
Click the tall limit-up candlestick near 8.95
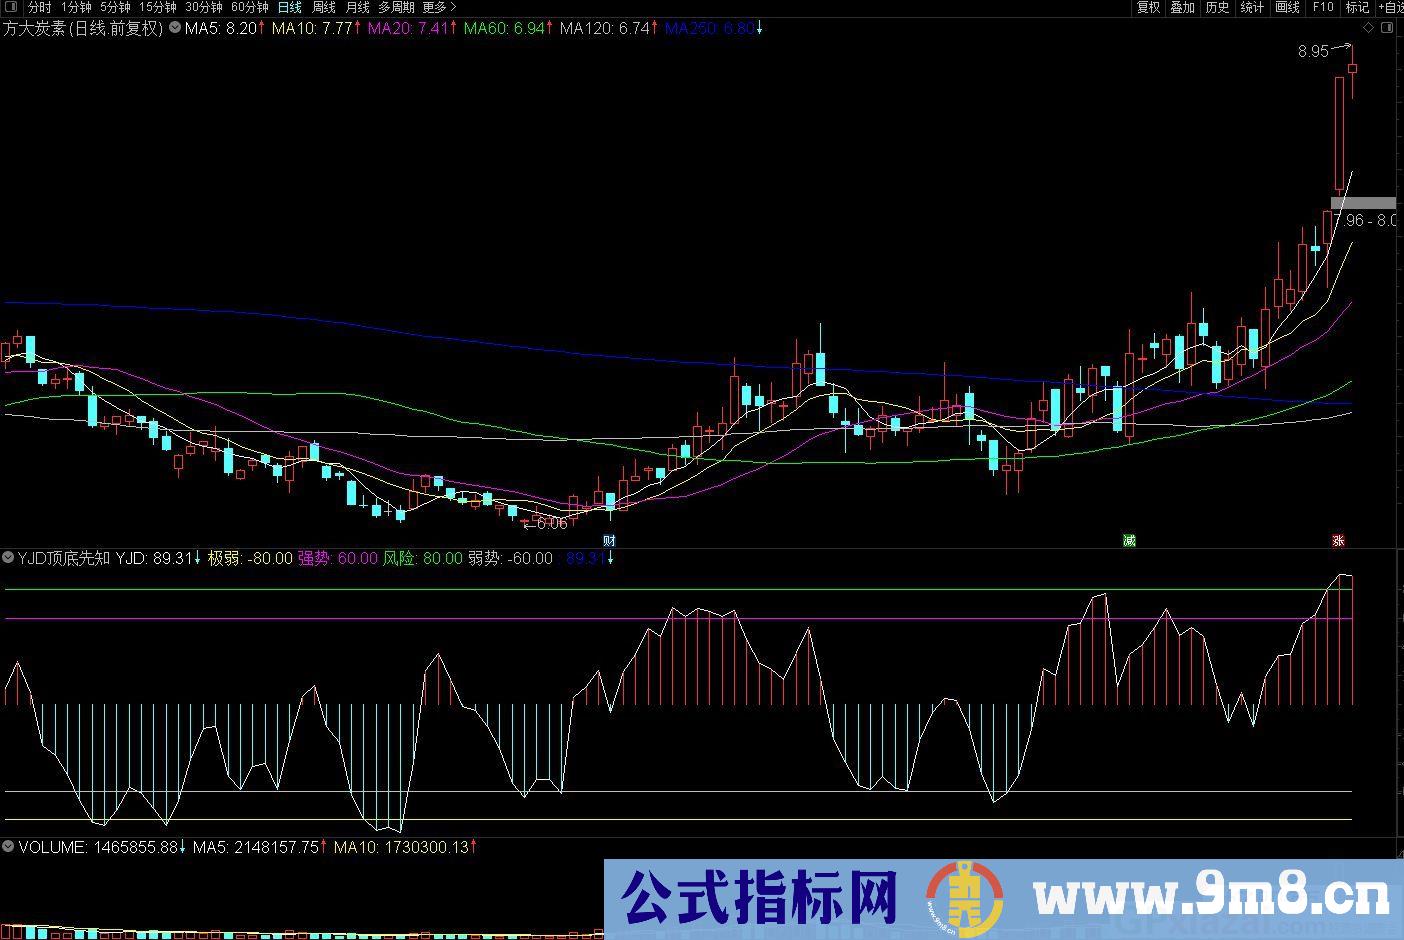click(1340, 134)
